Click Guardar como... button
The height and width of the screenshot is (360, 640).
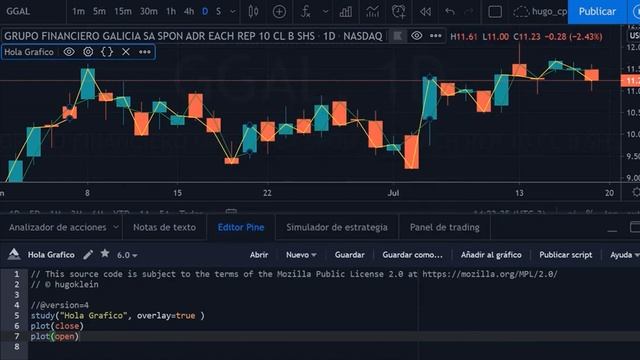click(412, 255)
